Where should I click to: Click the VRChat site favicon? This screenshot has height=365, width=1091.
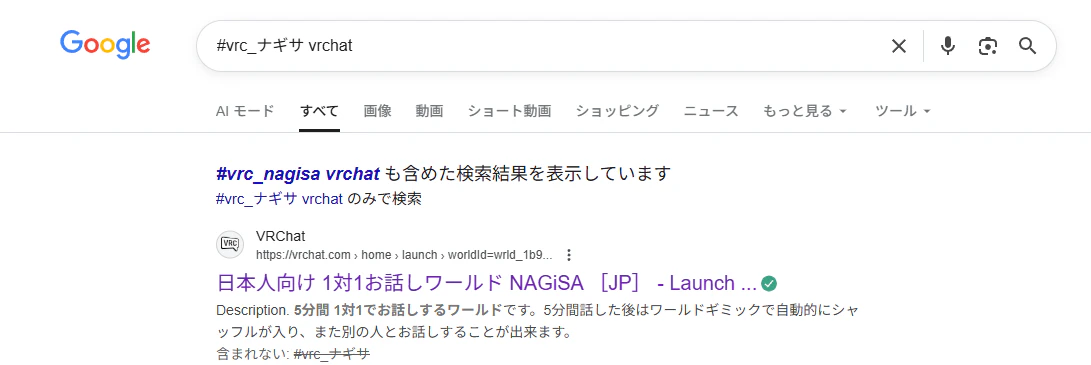click(x=230, y=244)
